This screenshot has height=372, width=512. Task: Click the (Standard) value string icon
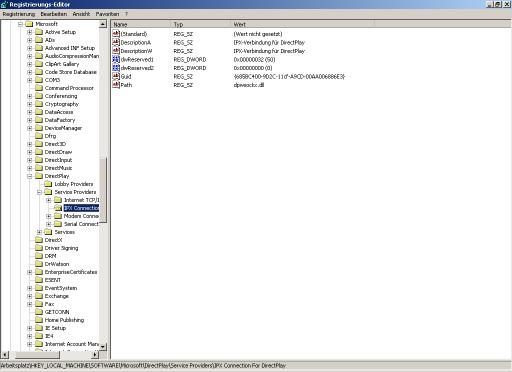pyautogui.click(x=116, y=34)
